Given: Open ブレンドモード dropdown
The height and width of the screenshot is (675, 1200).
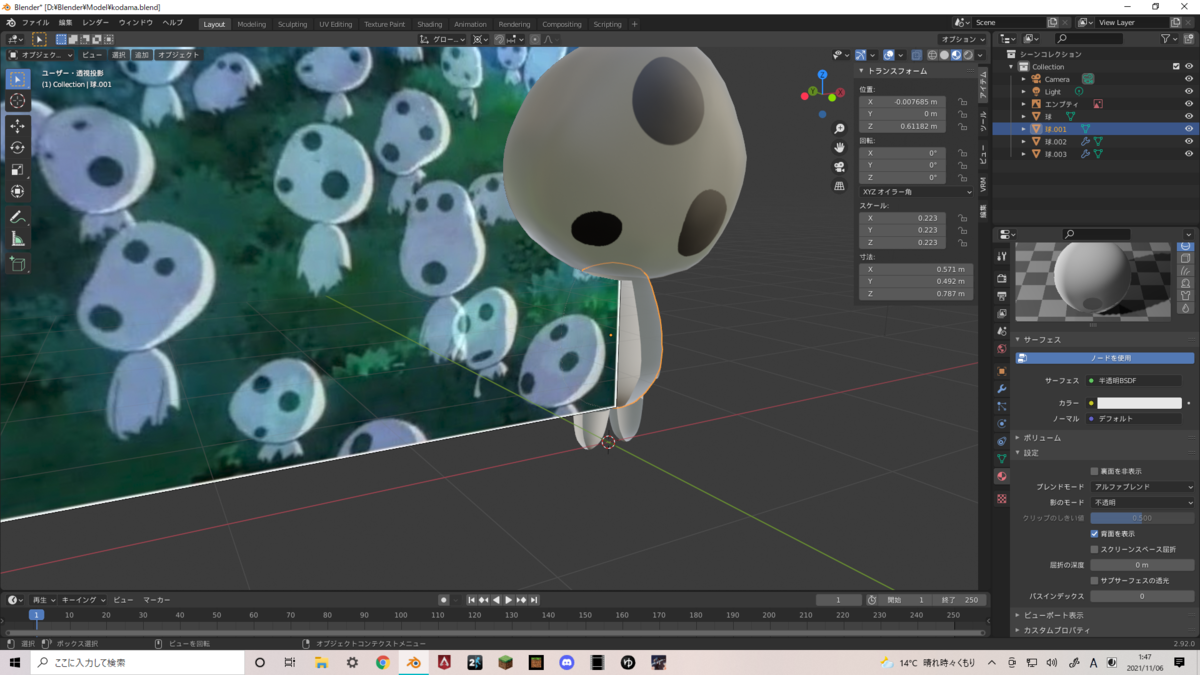Looking at the screenshot, I should [1142, 487].
